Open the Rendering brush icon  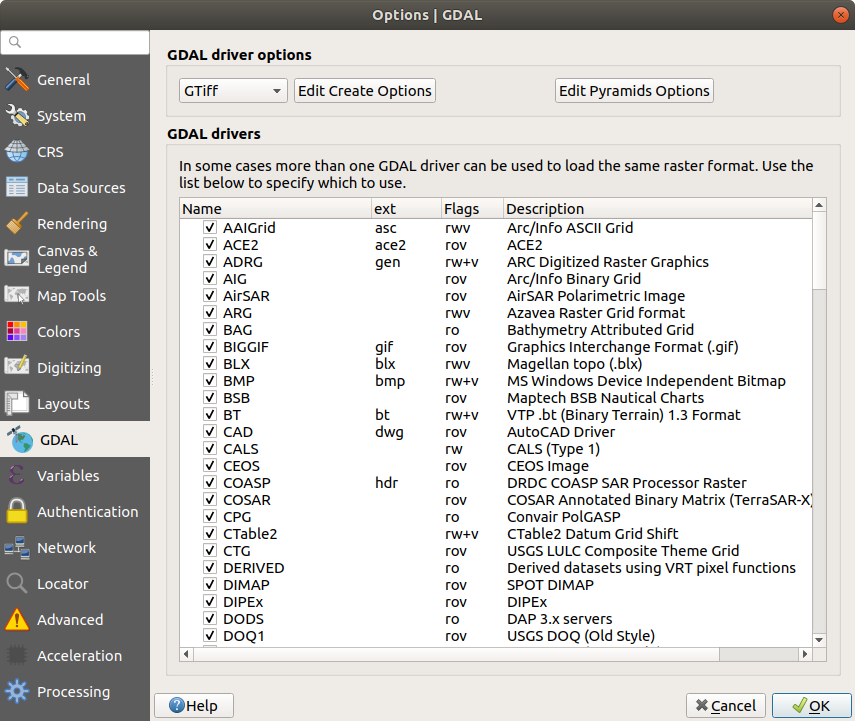17,224
